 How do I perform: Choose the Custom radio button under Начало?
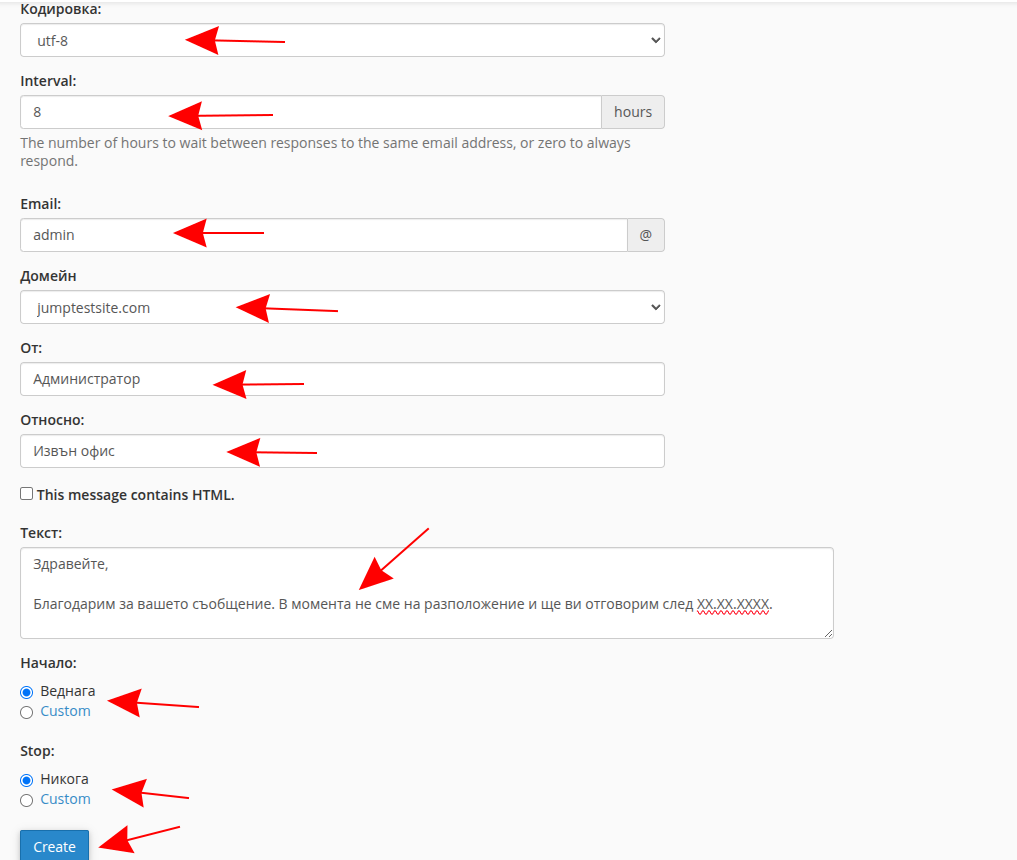[x=27, y=712]
